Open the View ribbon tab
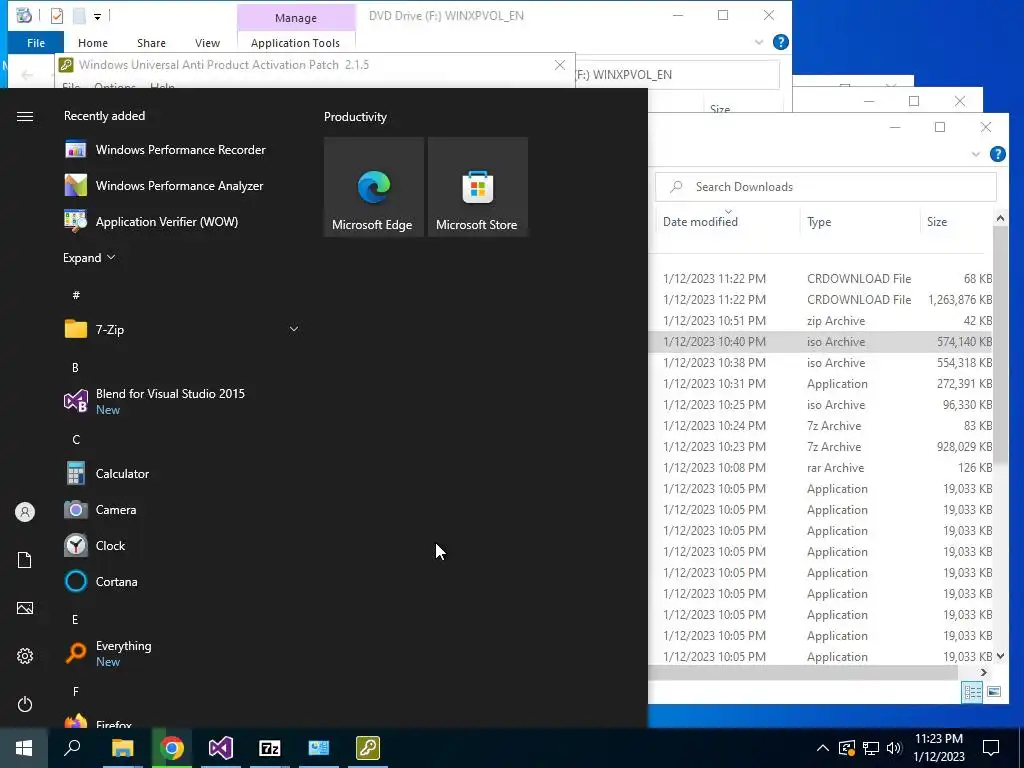Viewport: 1024px width, 768px height. [x=207, y=42]
